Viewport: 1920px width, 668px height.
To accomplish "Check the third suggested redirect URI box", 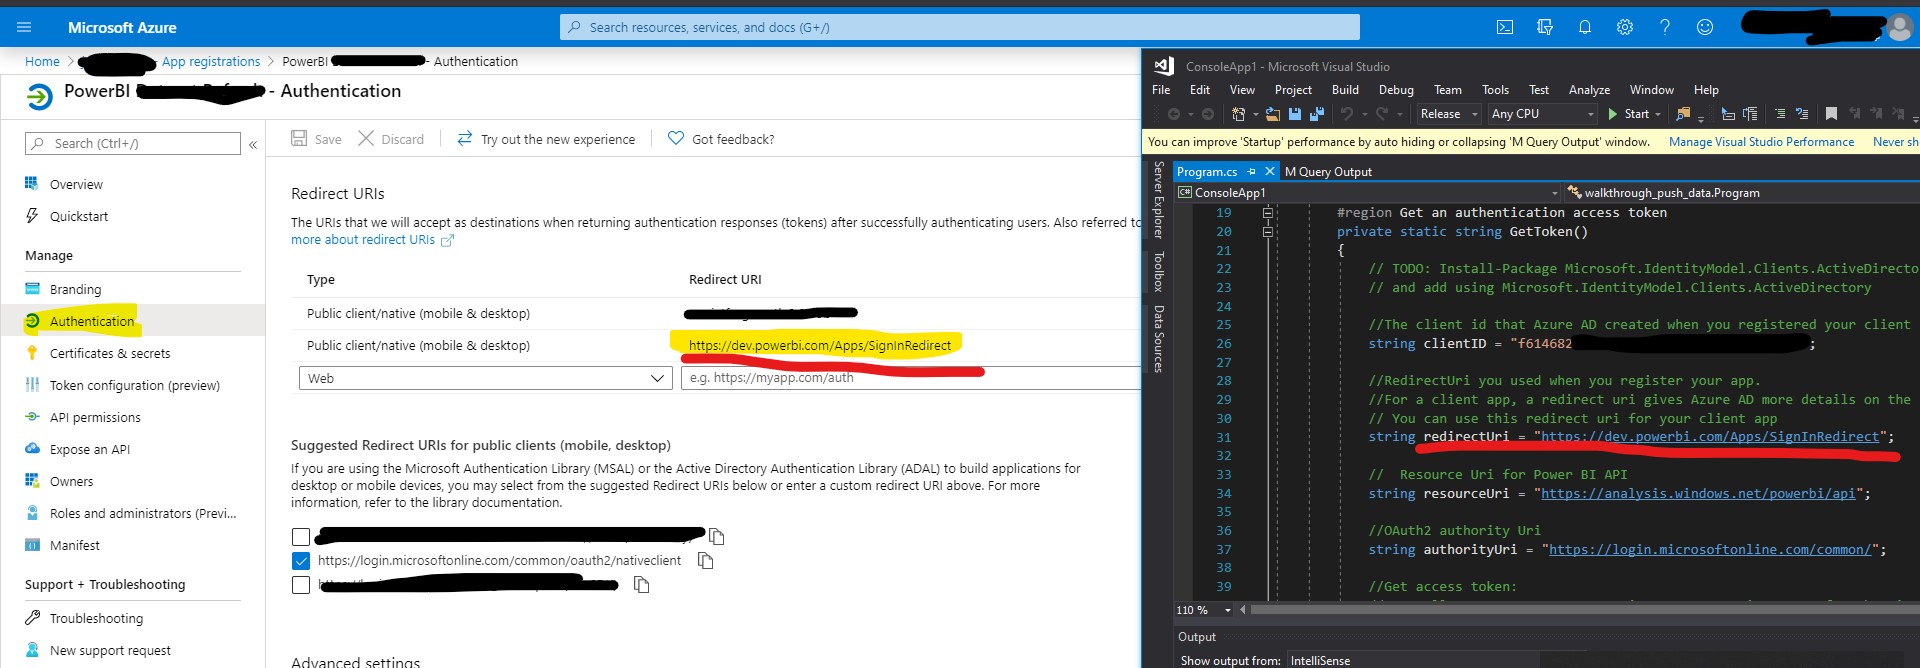I will click(300, 585).
